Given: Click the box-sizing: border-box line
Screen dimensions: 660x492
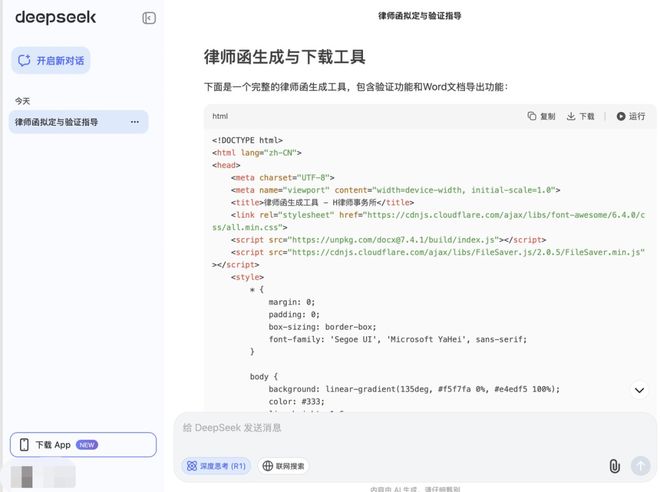Looking at the screenshot, I should pos(322,327).
